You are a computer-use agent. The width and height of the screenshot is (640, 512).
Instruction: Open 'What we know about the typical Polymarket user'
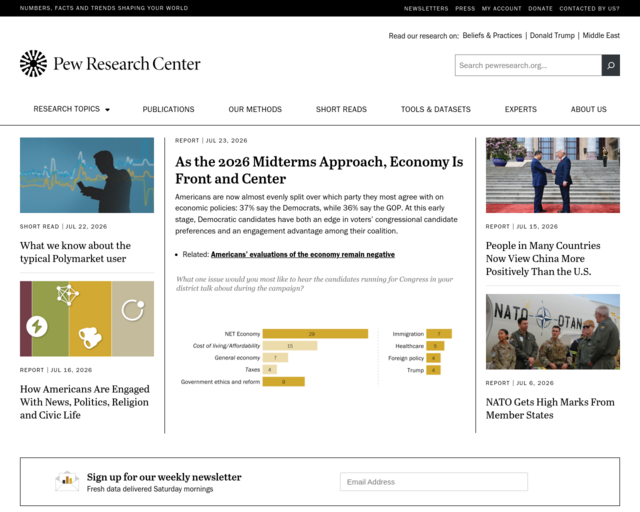pos(76,252)
